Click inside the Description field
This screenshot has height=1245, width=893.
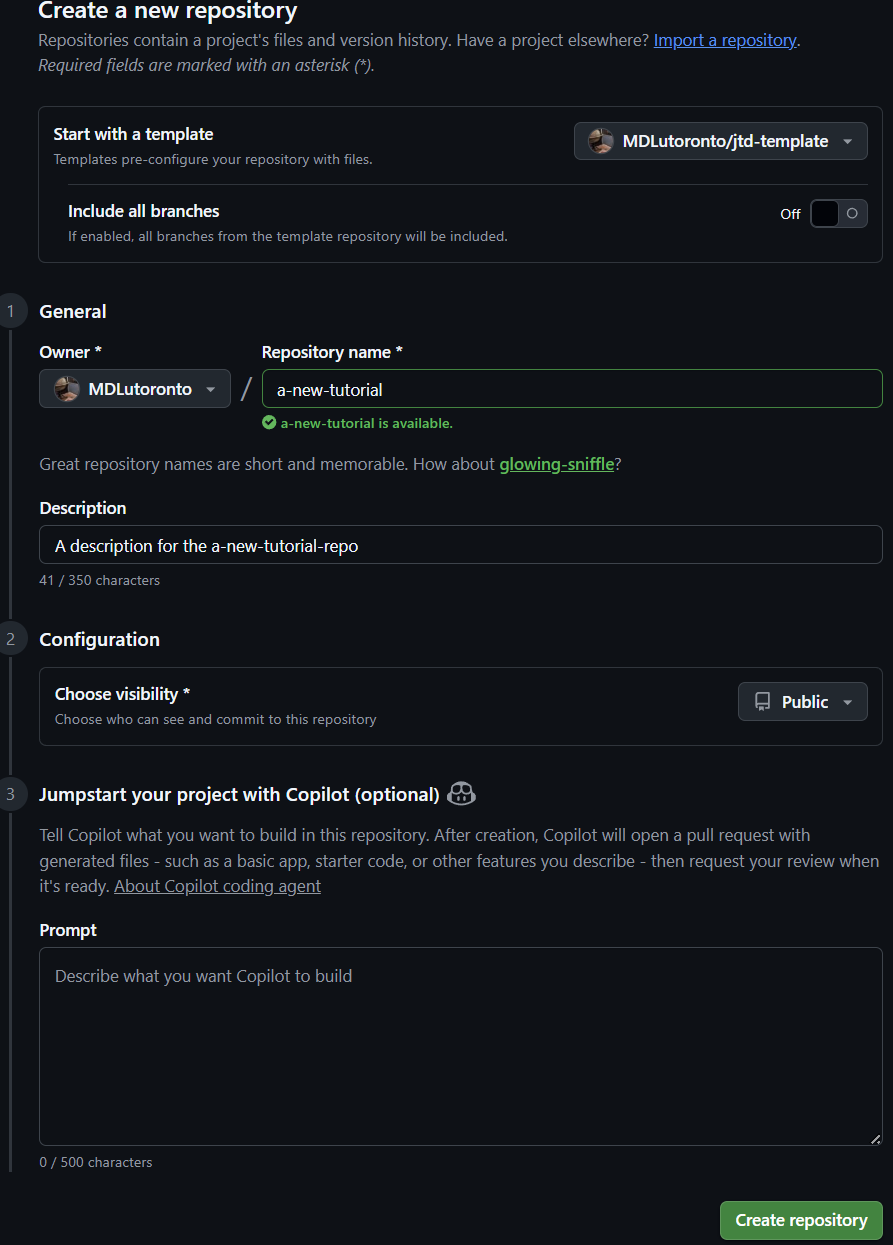pyautogui.click(x=460, y=544)
